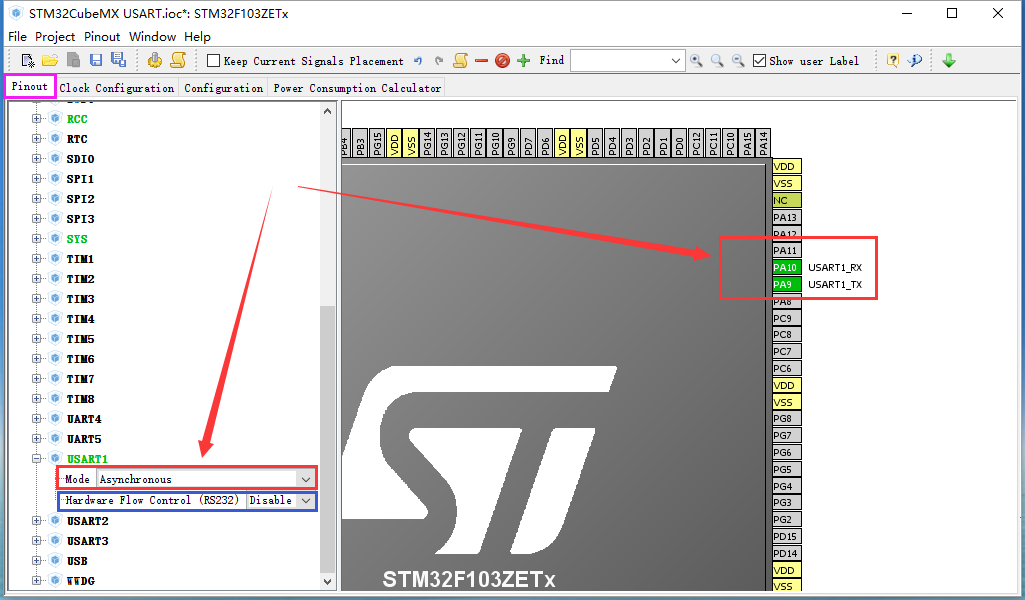The image size is (1025, 600).
Task: Save the project with the floppy icon
Action: pos(96,61)
